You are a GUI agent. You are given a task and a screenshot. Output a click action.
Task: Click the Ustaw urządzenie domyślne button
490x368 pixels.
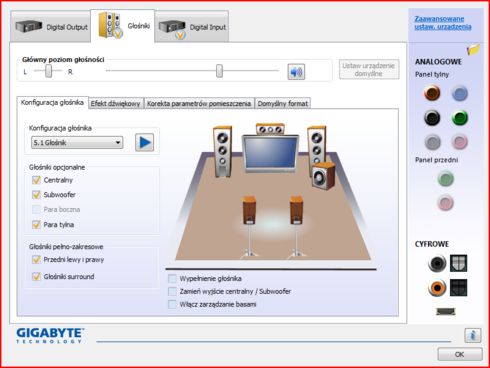pos(369,70)
